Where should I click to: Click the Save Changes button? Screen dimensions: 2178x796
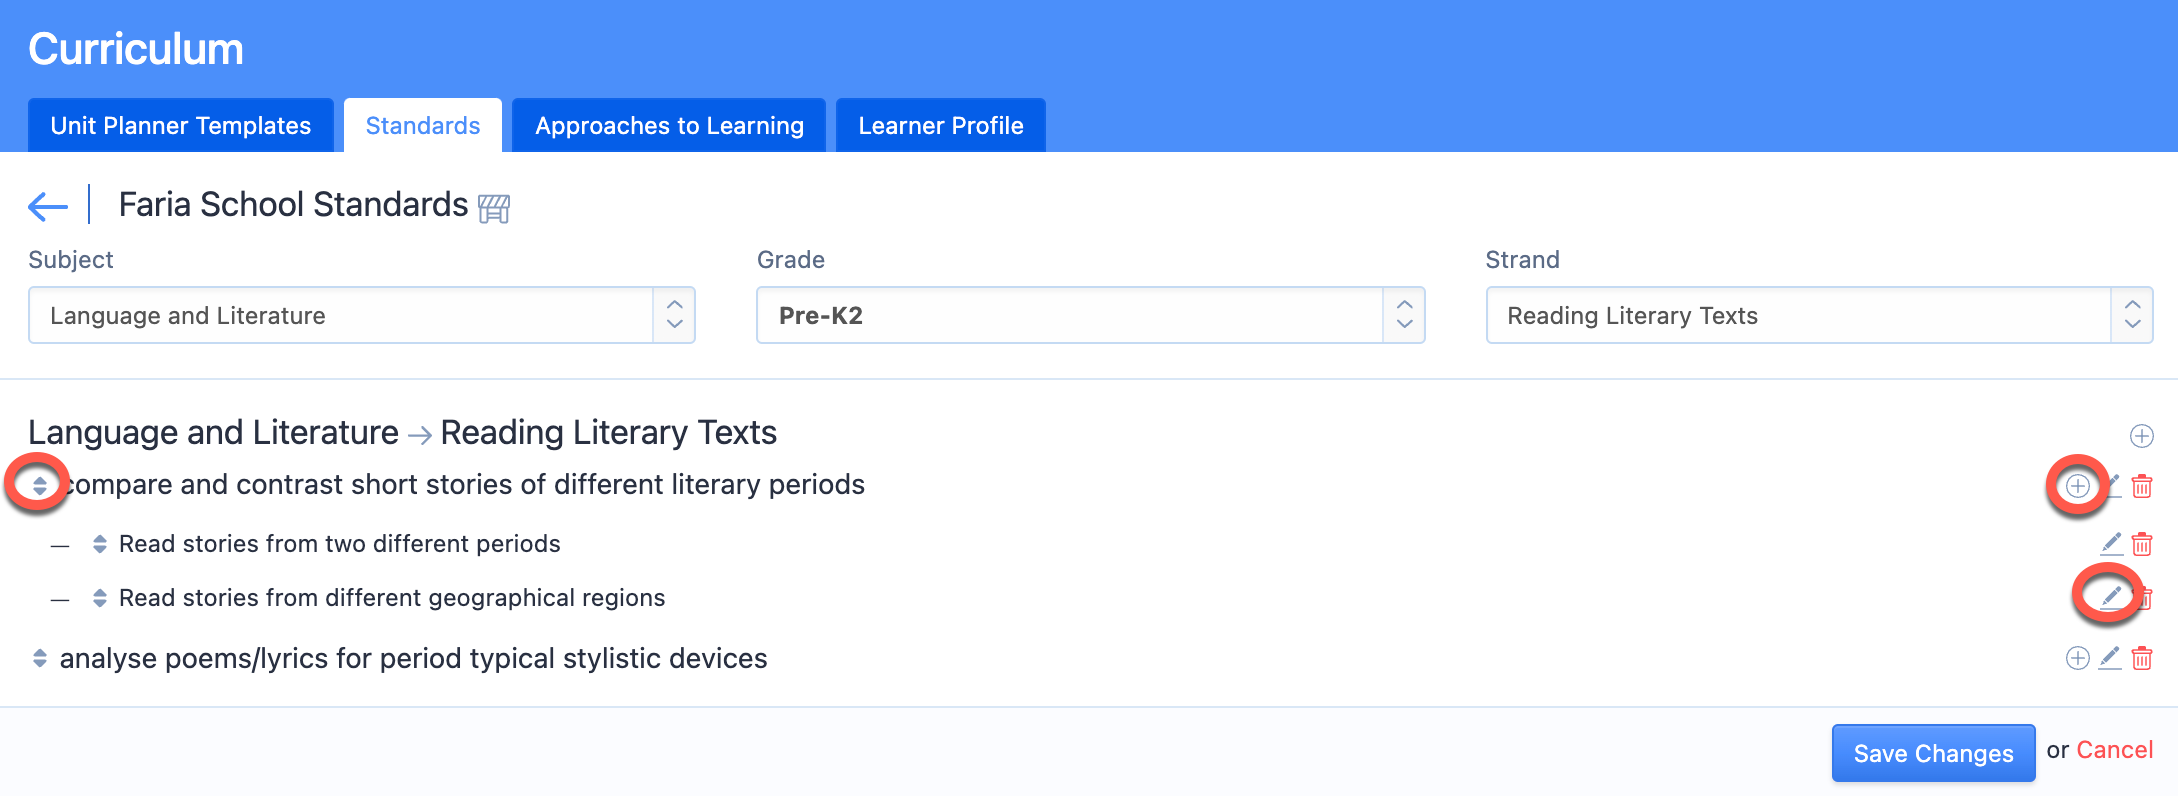coord(1933,753)
